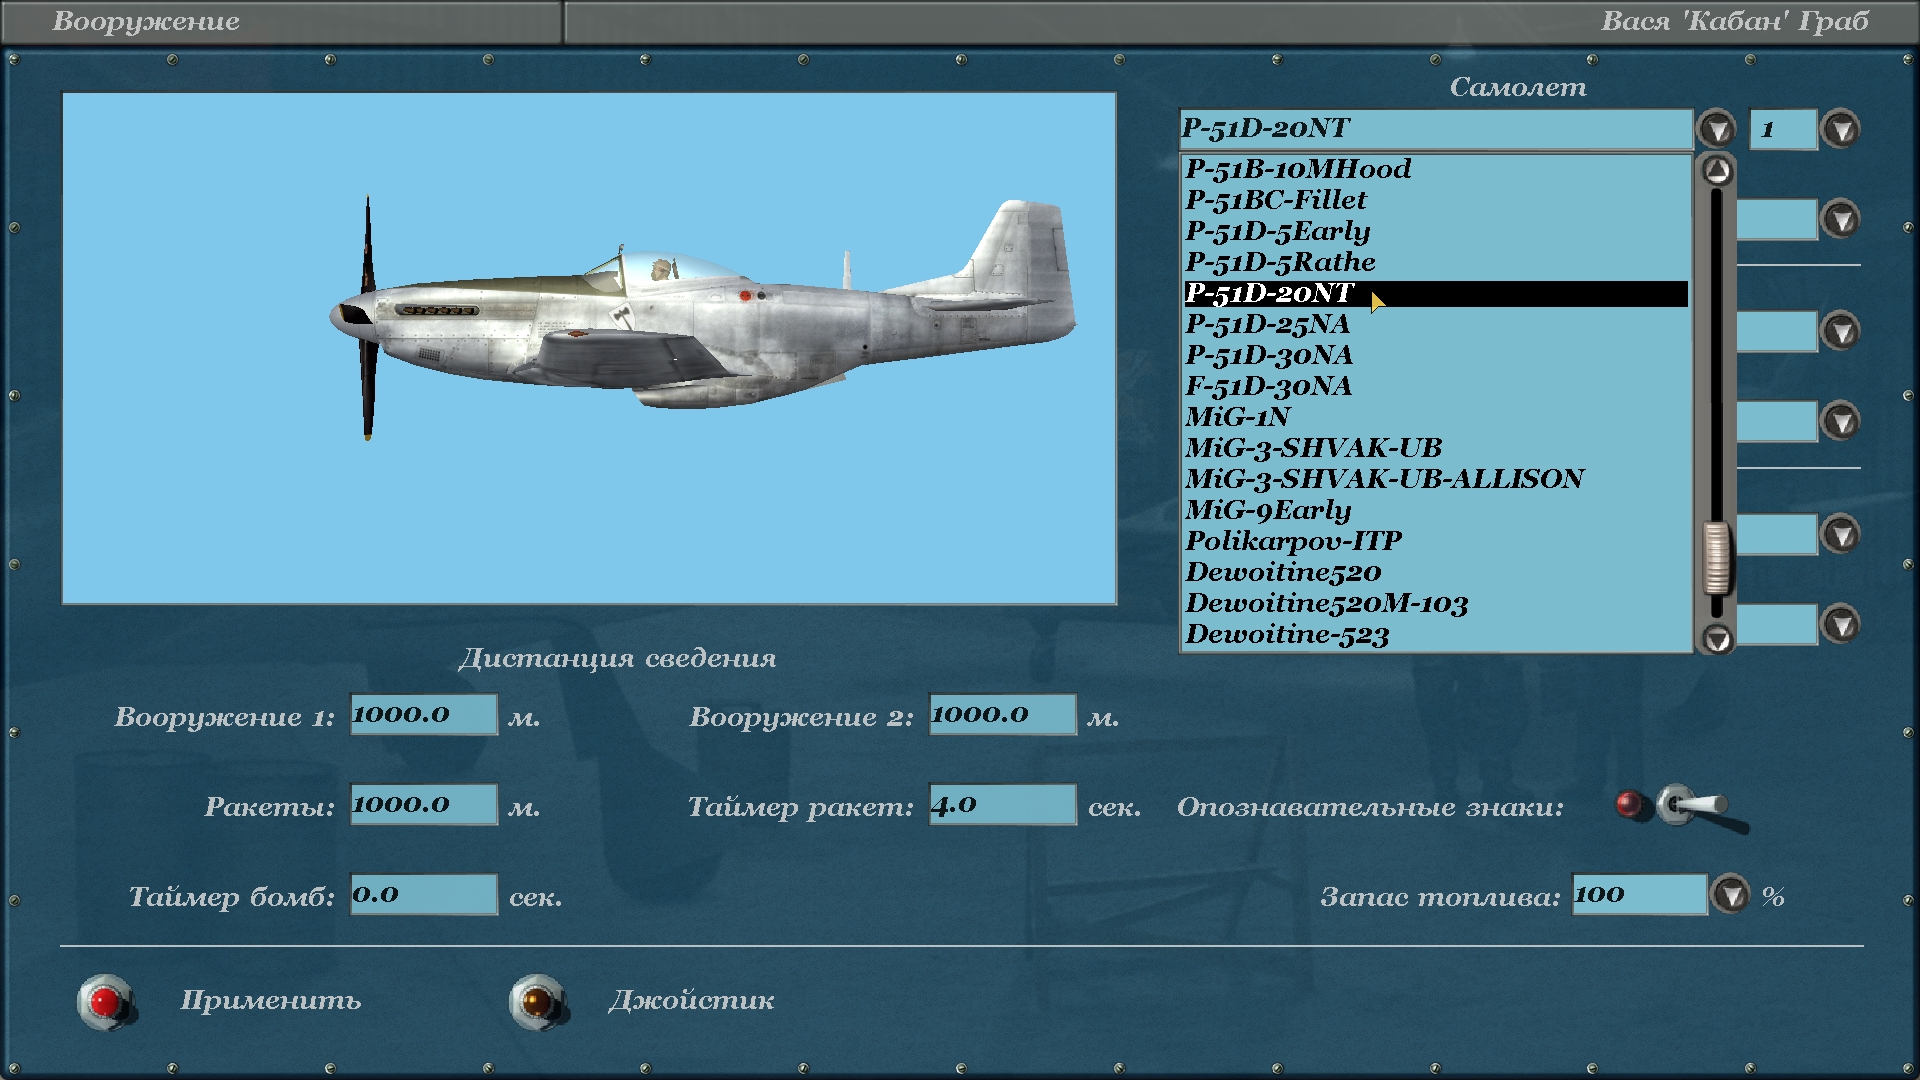Click the Применить text label
Screen dimensions: 1920x1080
(x=270, y=1001)
